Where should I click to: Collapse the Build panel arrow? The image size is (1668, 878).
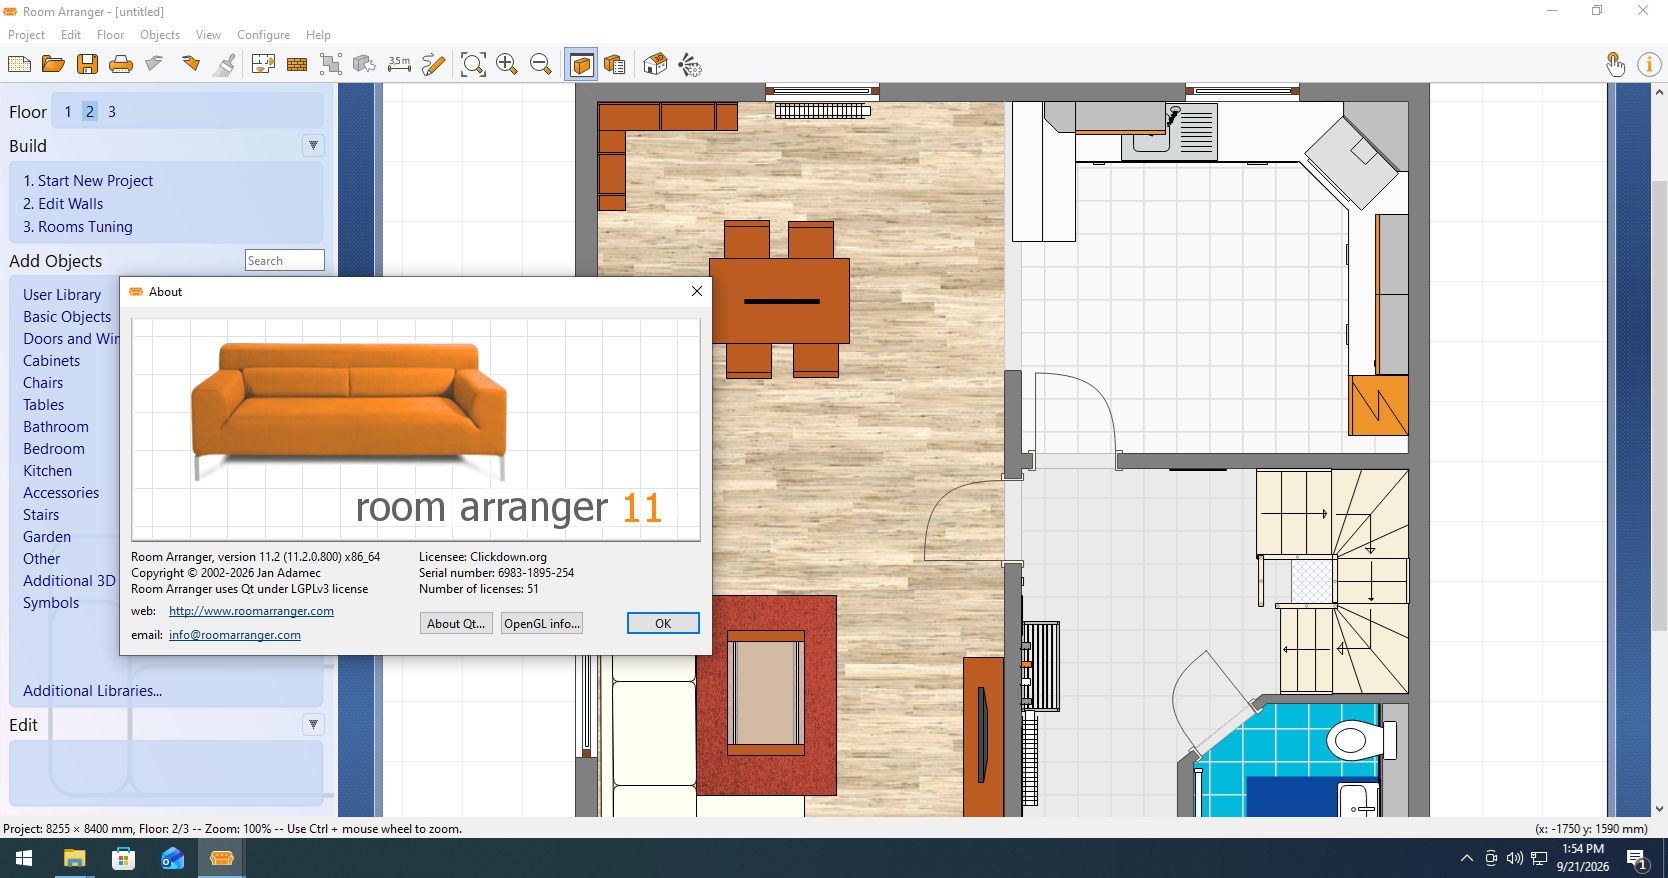point(313,146)
